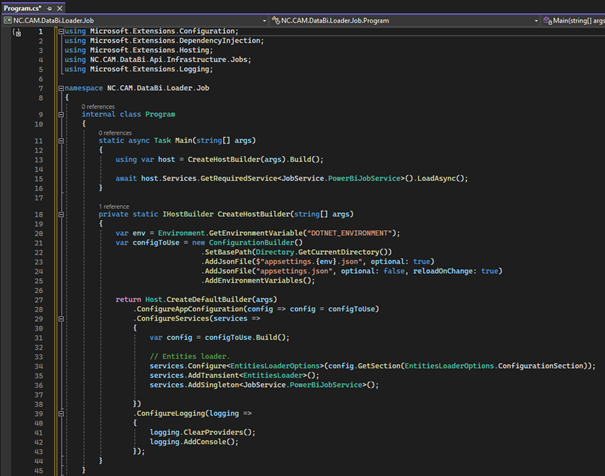Collapse the ConfigureLogging lambda block
This screenshot has width=605, height=476.
pyautogui.click(x=61, y=412)
